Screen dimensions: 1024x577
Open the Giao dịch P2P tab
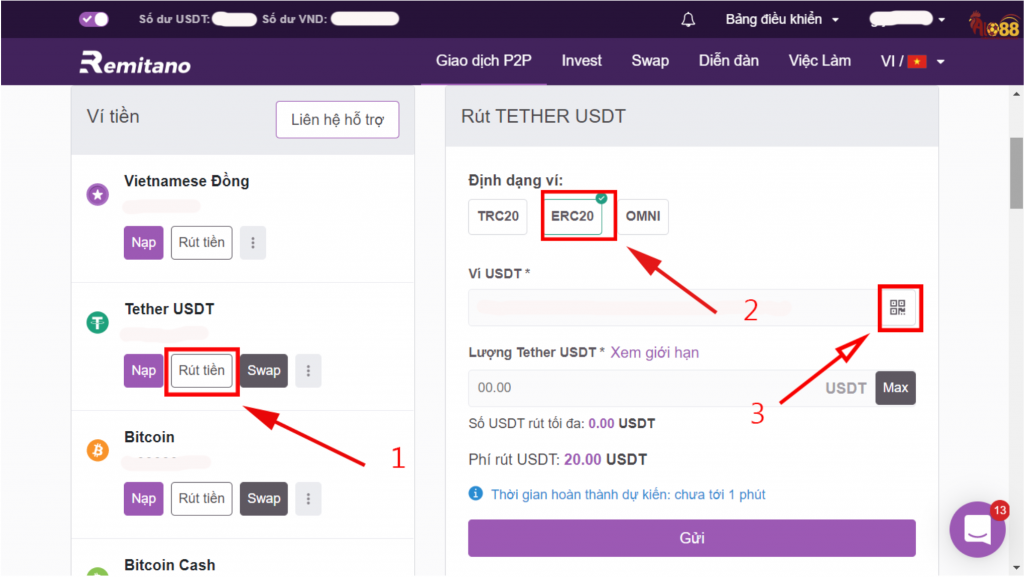(483, 61)
